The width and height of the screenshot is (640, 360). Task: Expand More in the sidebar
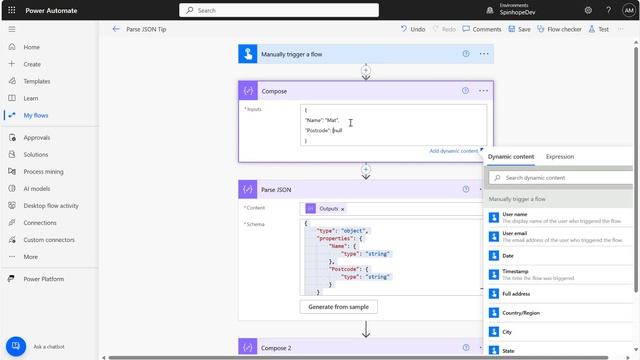tap(31, 257)
